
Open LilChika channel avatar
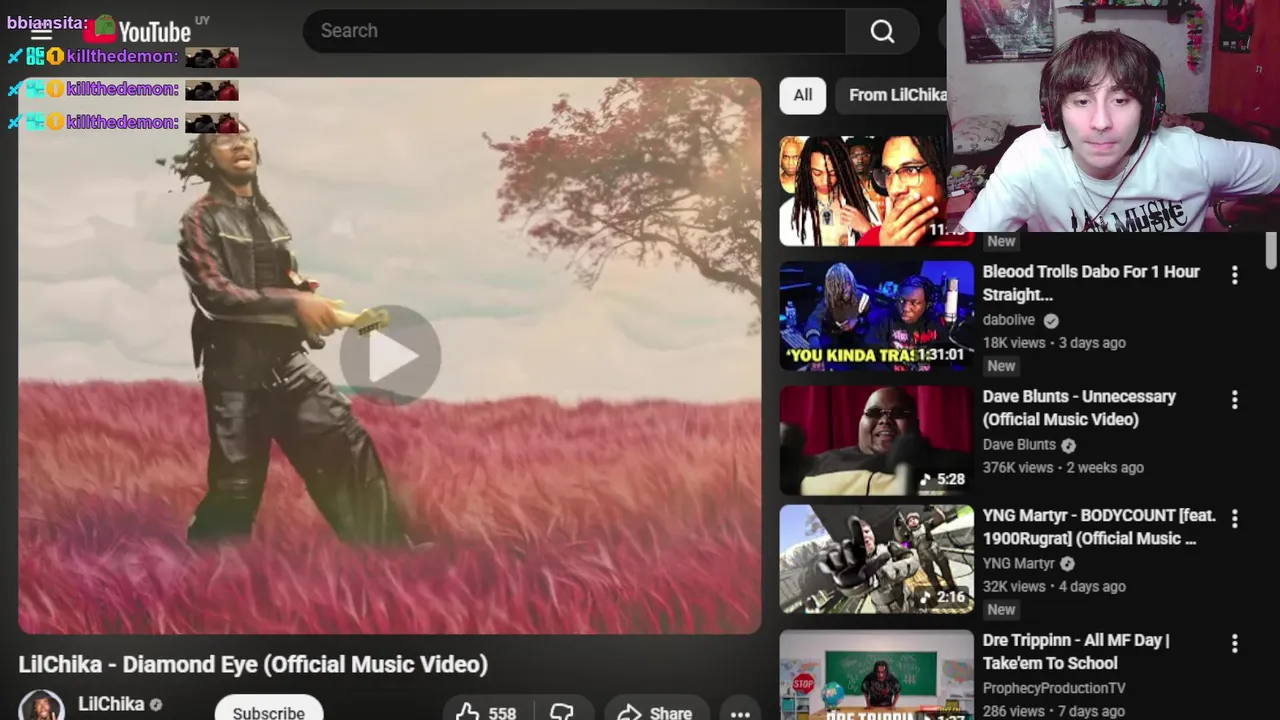(x=41, y=706)
